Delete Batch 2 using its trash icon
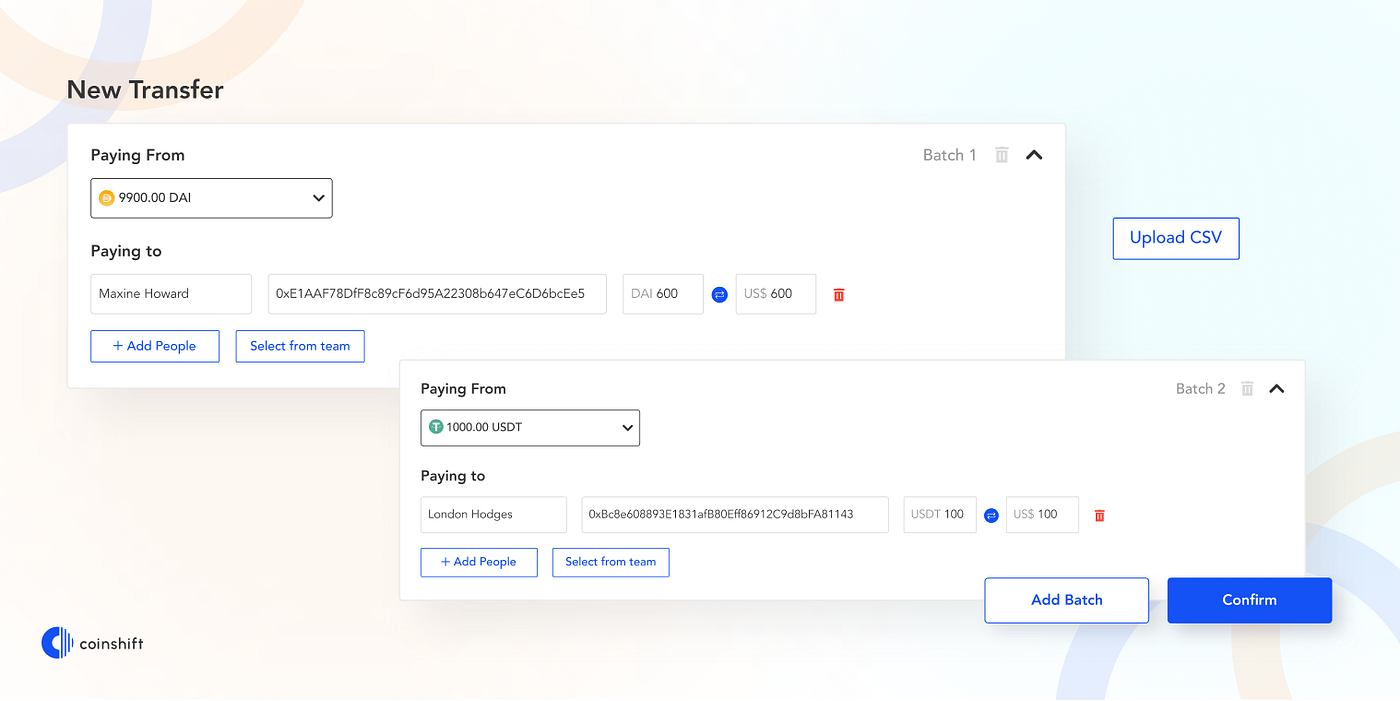 tap(1247, 389)
